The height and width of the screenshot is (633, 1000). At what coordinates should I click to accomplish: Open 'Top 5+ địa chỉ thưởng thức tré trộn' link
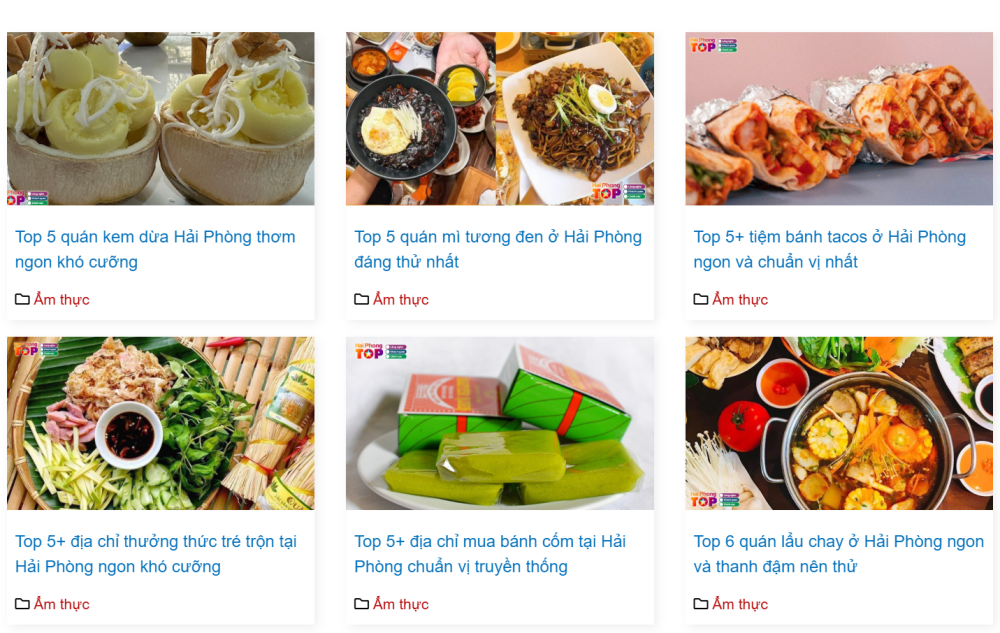[156, 554]
